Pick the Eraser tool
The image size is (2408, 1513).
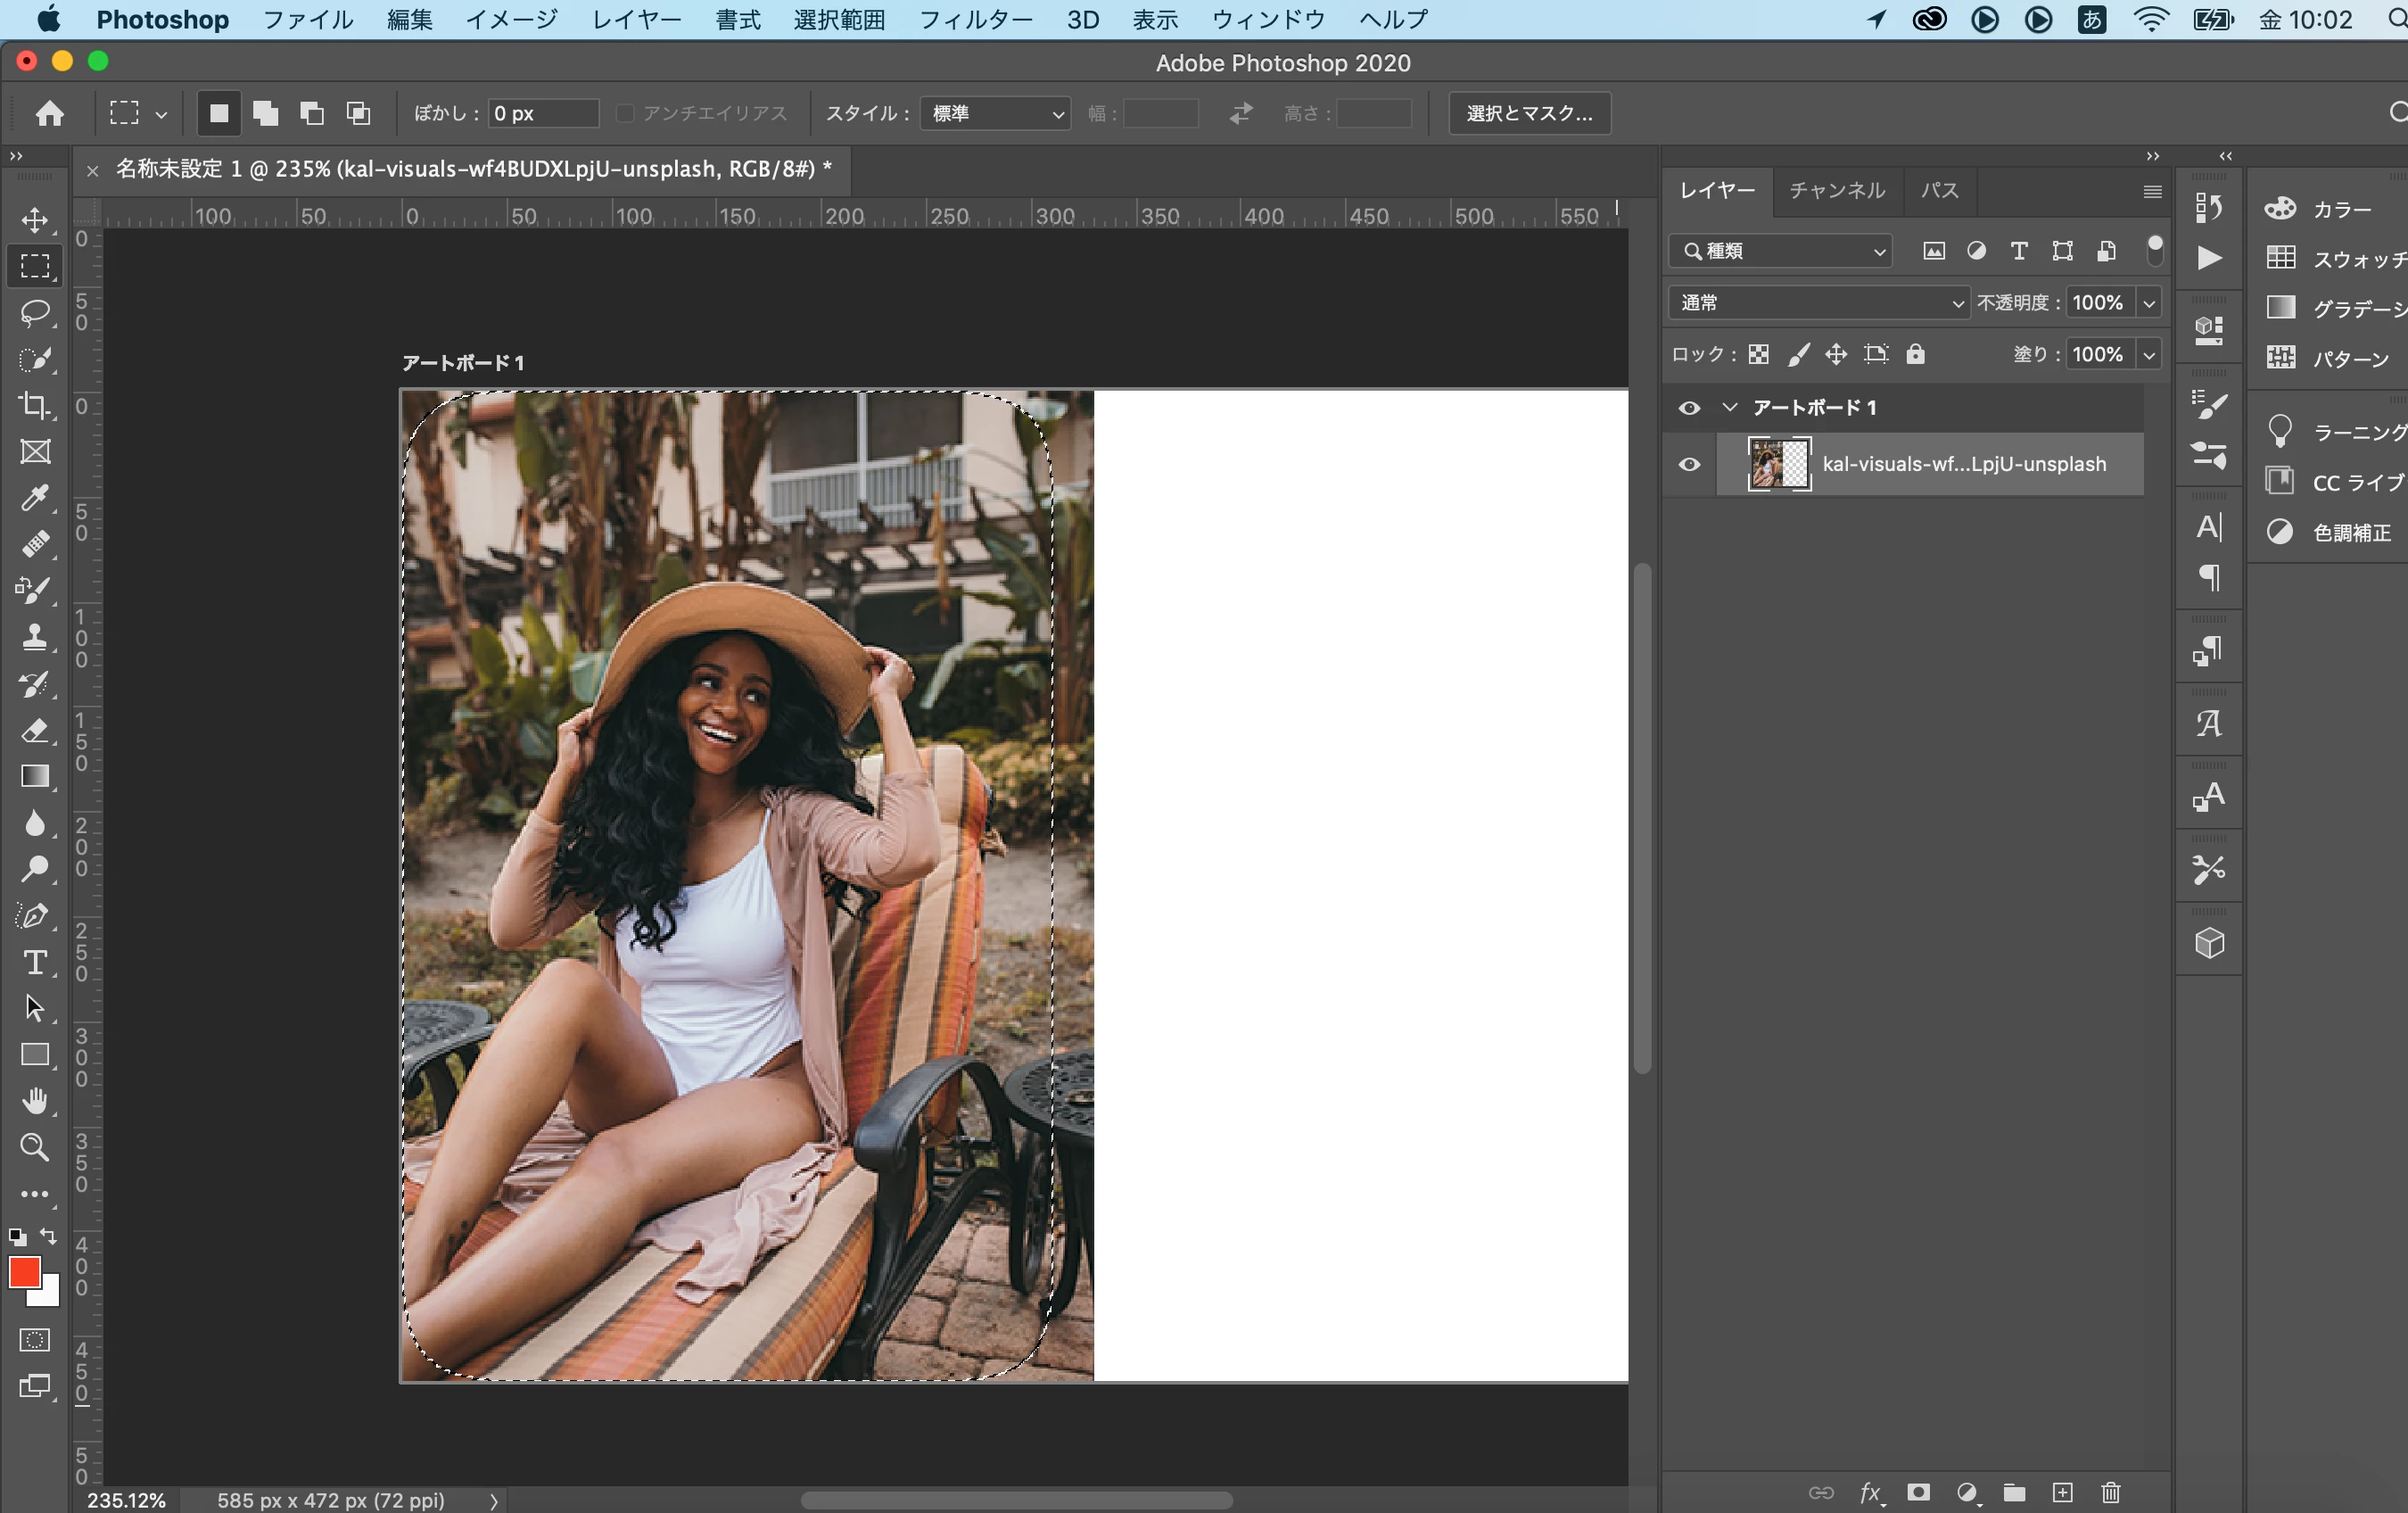click(35, 730)
